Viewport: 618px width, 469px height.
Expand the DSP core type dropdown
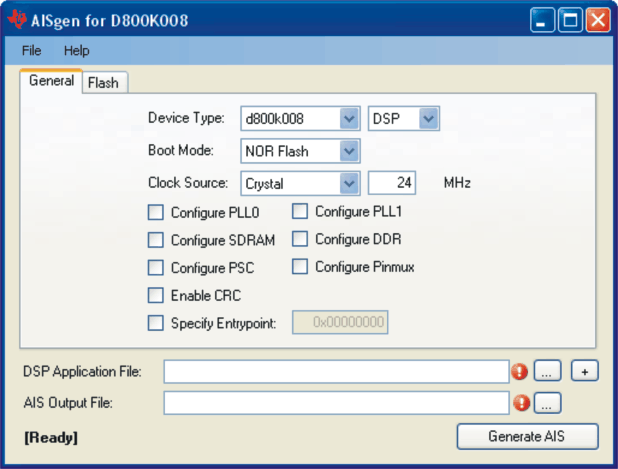[429, 119]
